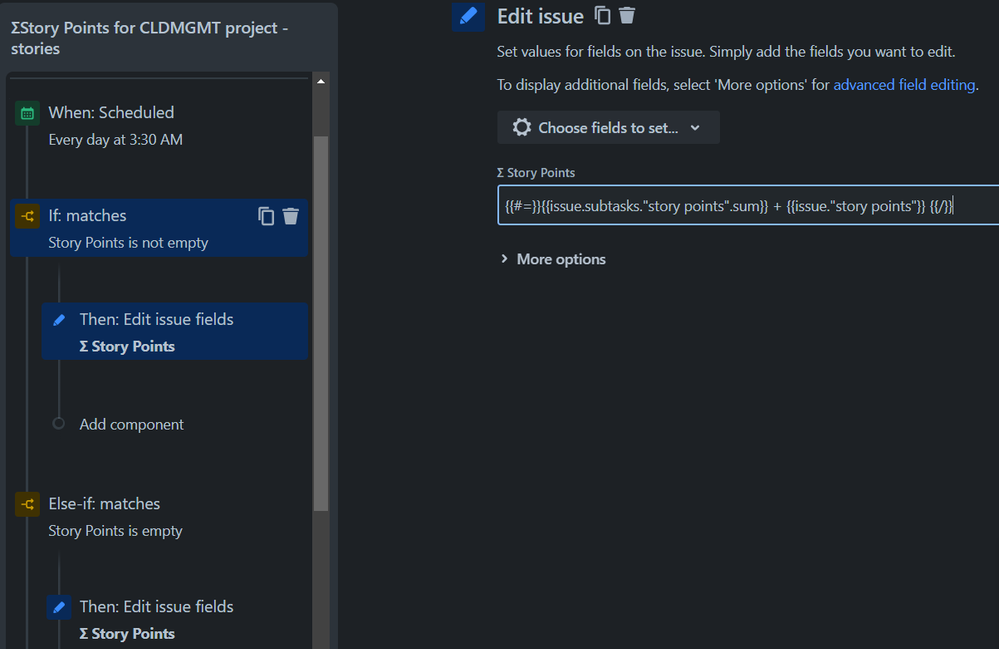Click the scroll-up arrow of rule panel
999x649 pixels.
(321, 82)
